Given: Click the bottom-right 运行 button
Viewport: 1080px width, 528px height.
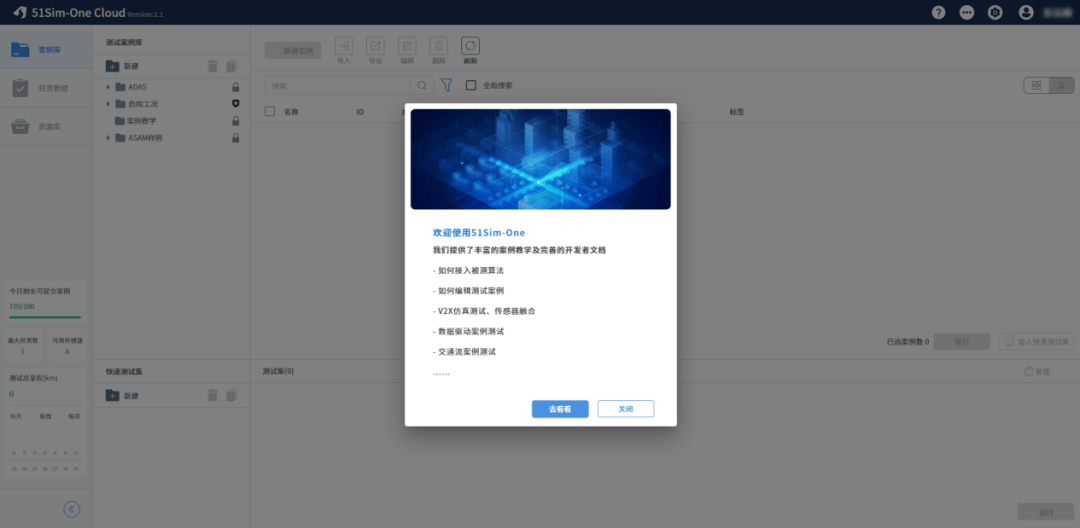Looking at the screenshot, I should [x=1046, y=512].
